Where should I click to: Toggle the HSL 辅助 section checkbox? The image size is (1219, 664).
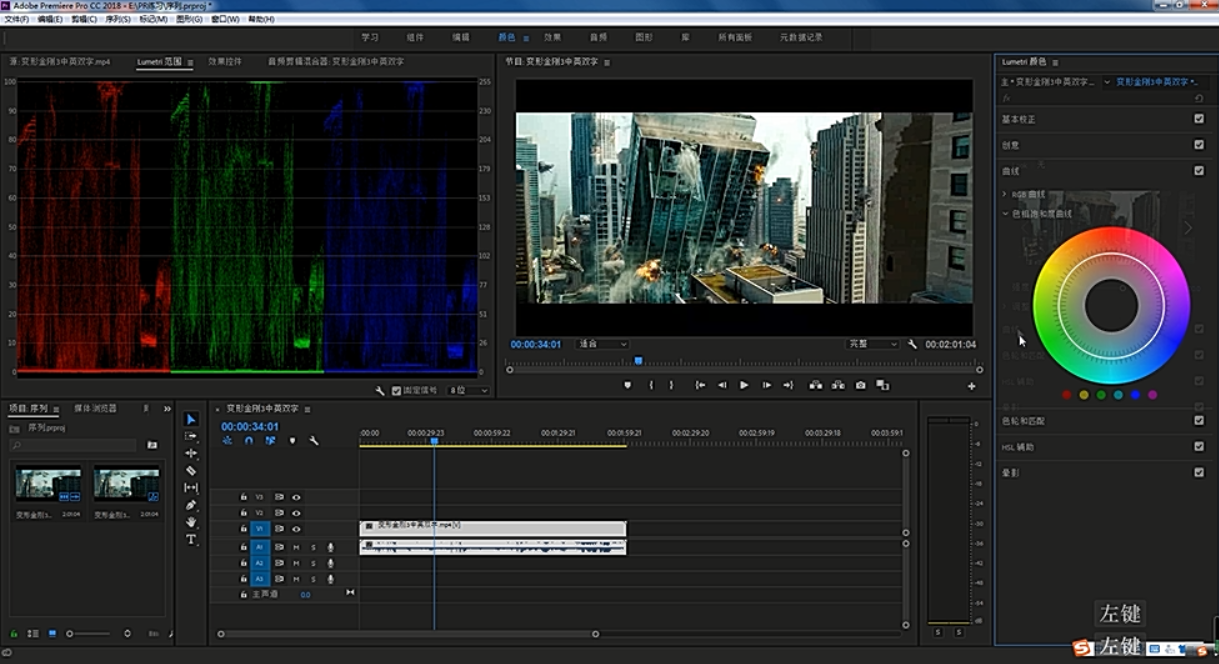pyautogui.click(x=1199, y=447)
